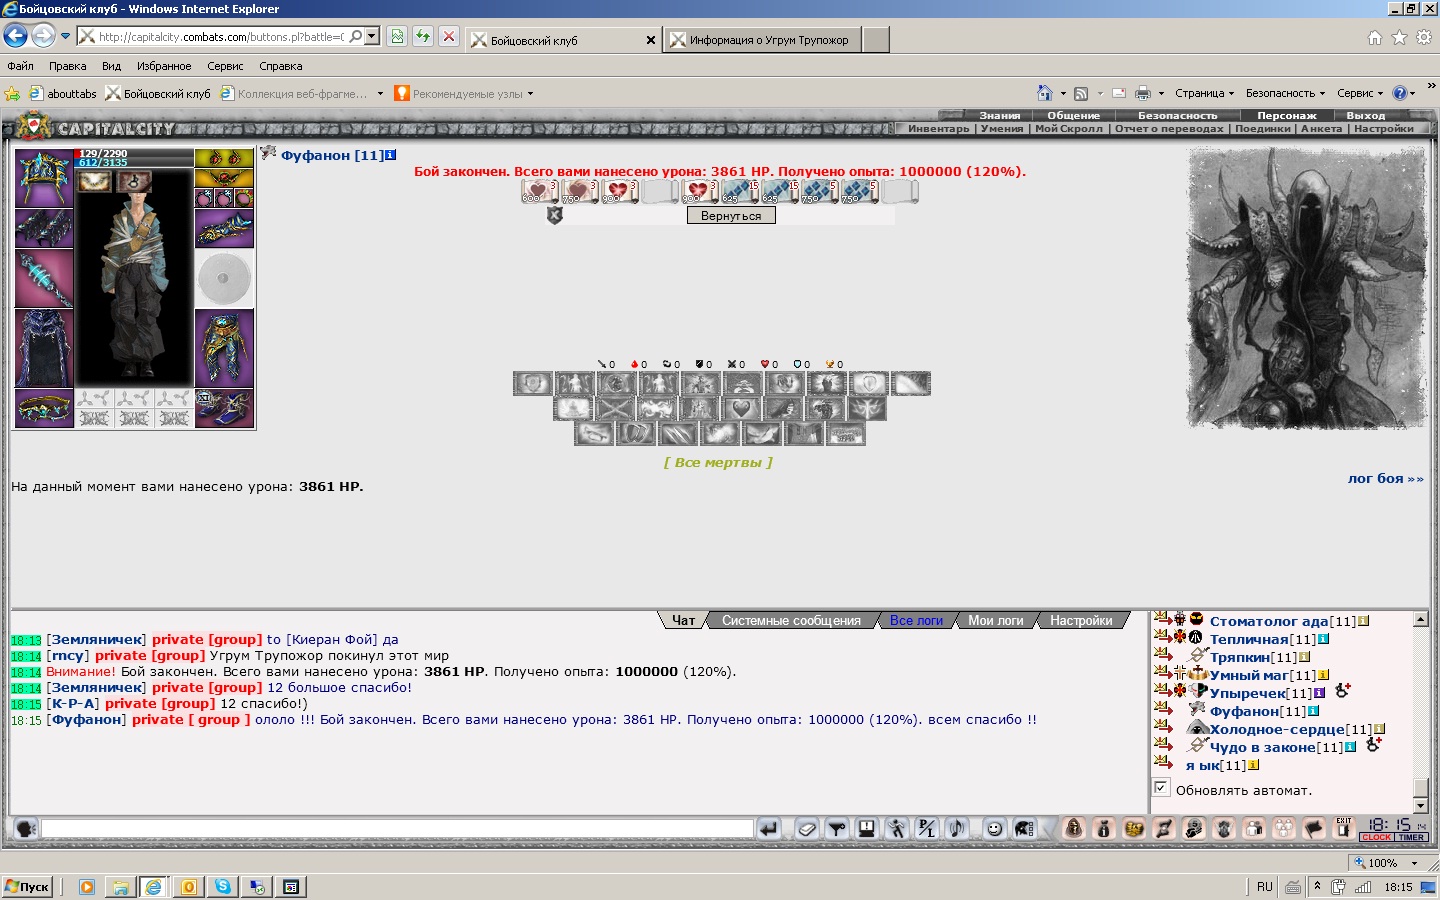The height and width of the screenshot is (900, 1440).
Task: Click the speaker head icon left of chat input
Action: 26,828
